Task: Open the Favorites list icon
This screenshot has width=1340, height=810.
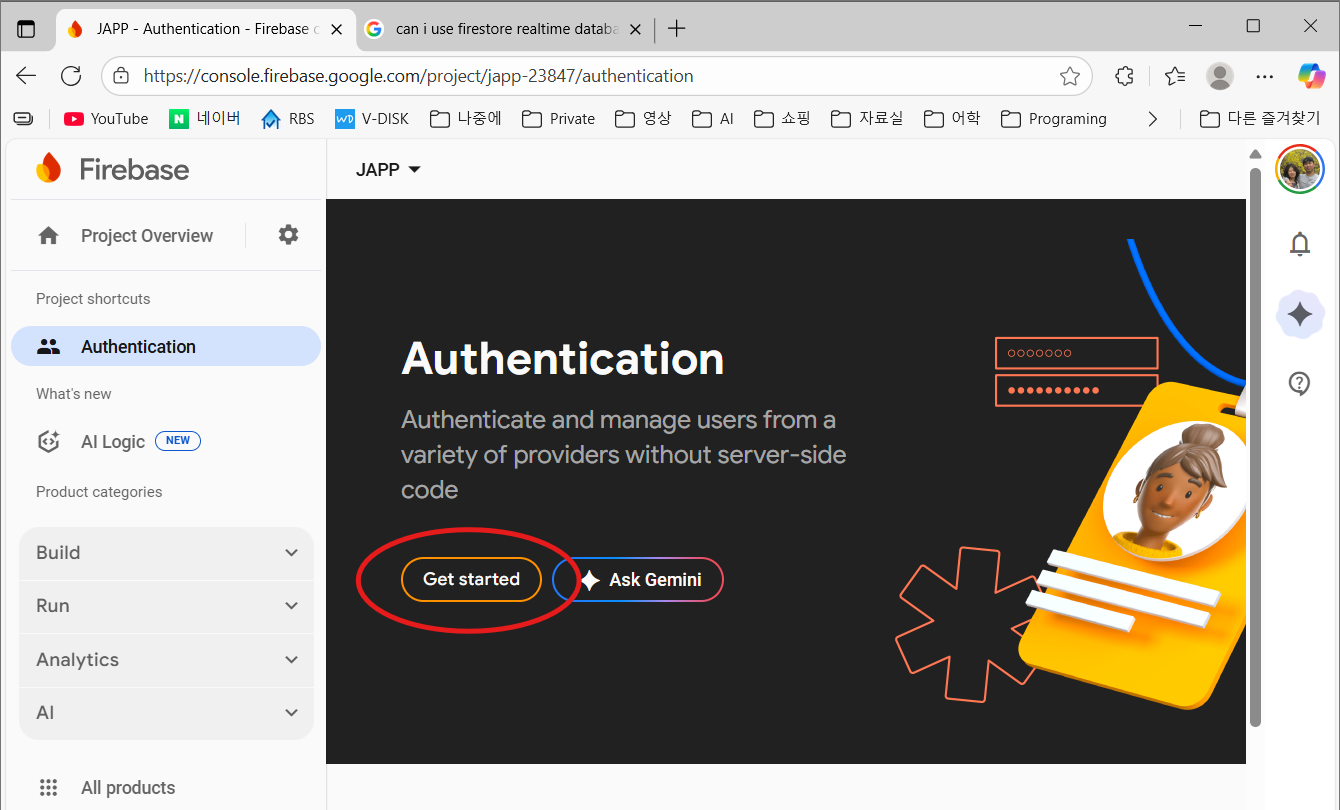Action: pyautogui.click(x=1175, y=76)
